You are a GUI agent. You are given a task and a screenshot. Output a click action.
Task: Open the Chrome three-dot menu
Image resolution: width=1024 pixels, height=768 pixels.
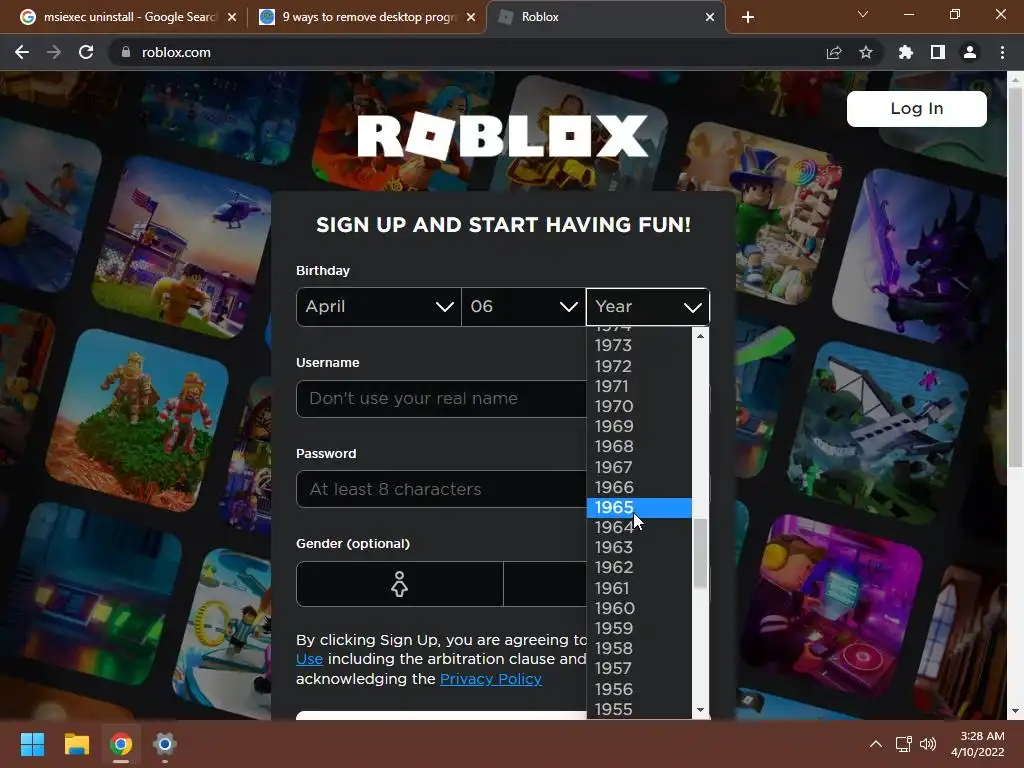tap(1002, 52)
